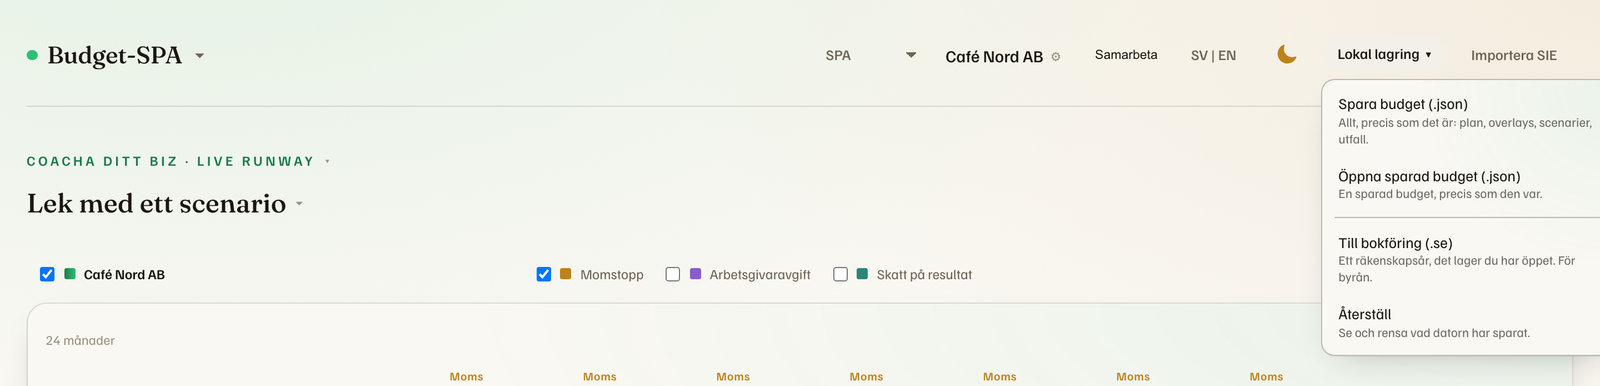Screen dimensions: 1600x386
Task: Enable the Skatt på resultat checkbox
Action: click(840, 274)
